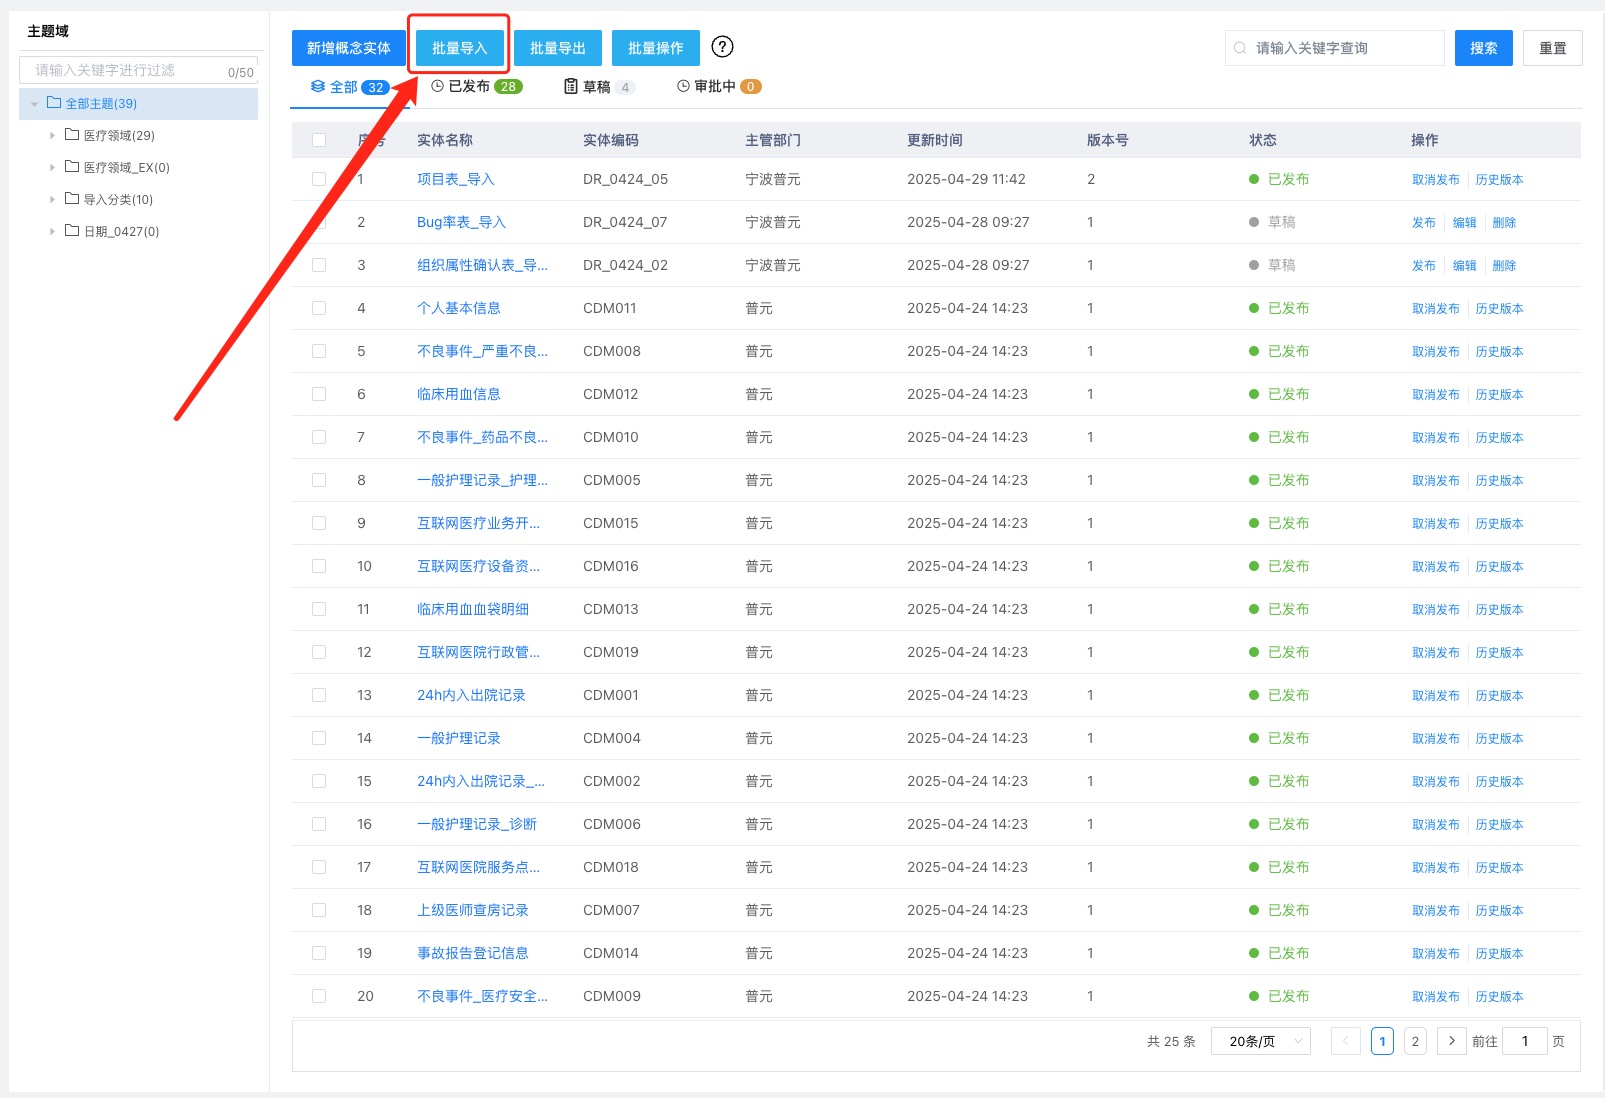
Task: Click the magnifier icon in keyword search box
Action: click(1242, 47)
